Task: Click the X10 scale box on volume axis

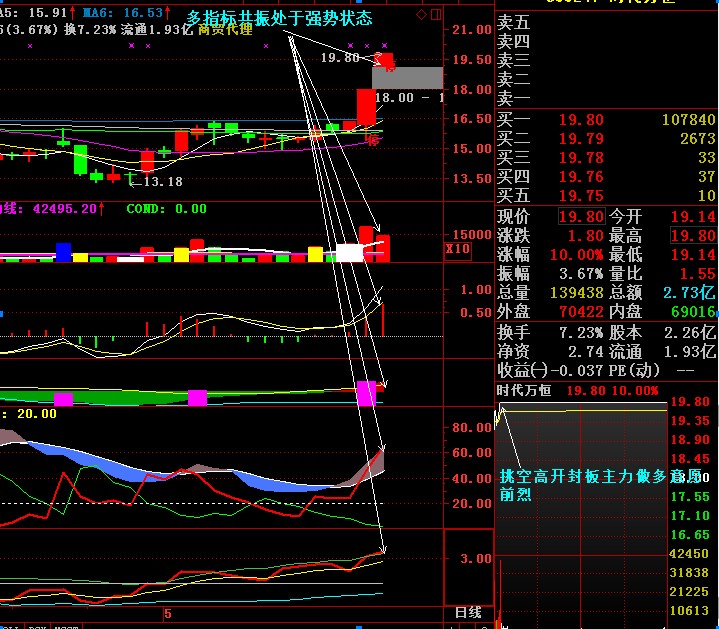Action: pyautogui.click(x=458, y=250)
